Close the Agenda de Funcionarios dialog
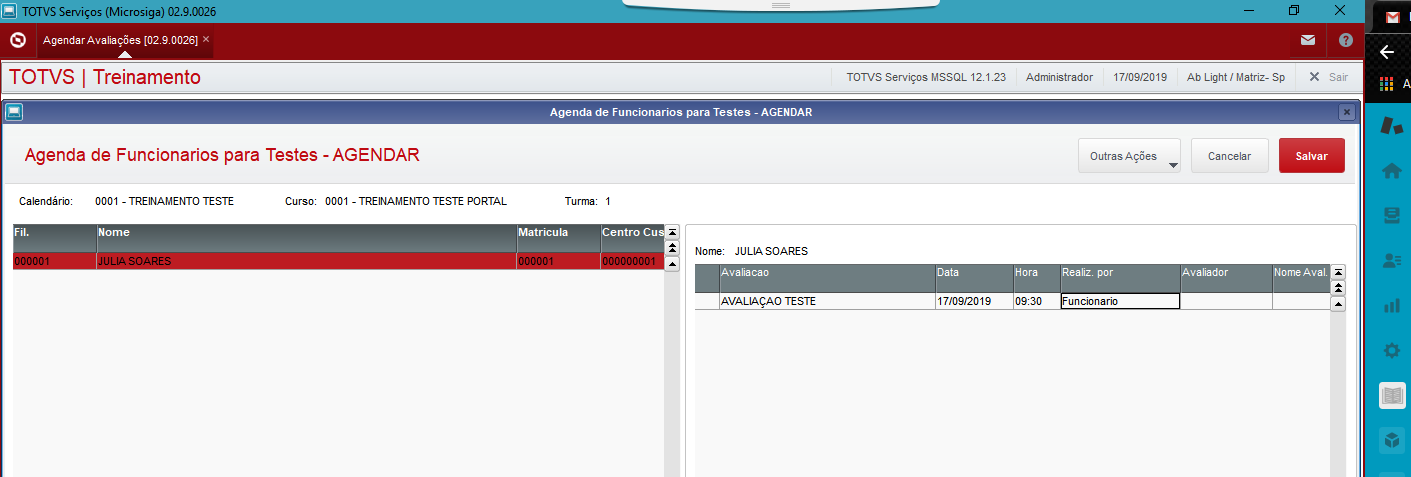The height and width of the screenshot is (477, 1411). click(x=1347, y=111)
